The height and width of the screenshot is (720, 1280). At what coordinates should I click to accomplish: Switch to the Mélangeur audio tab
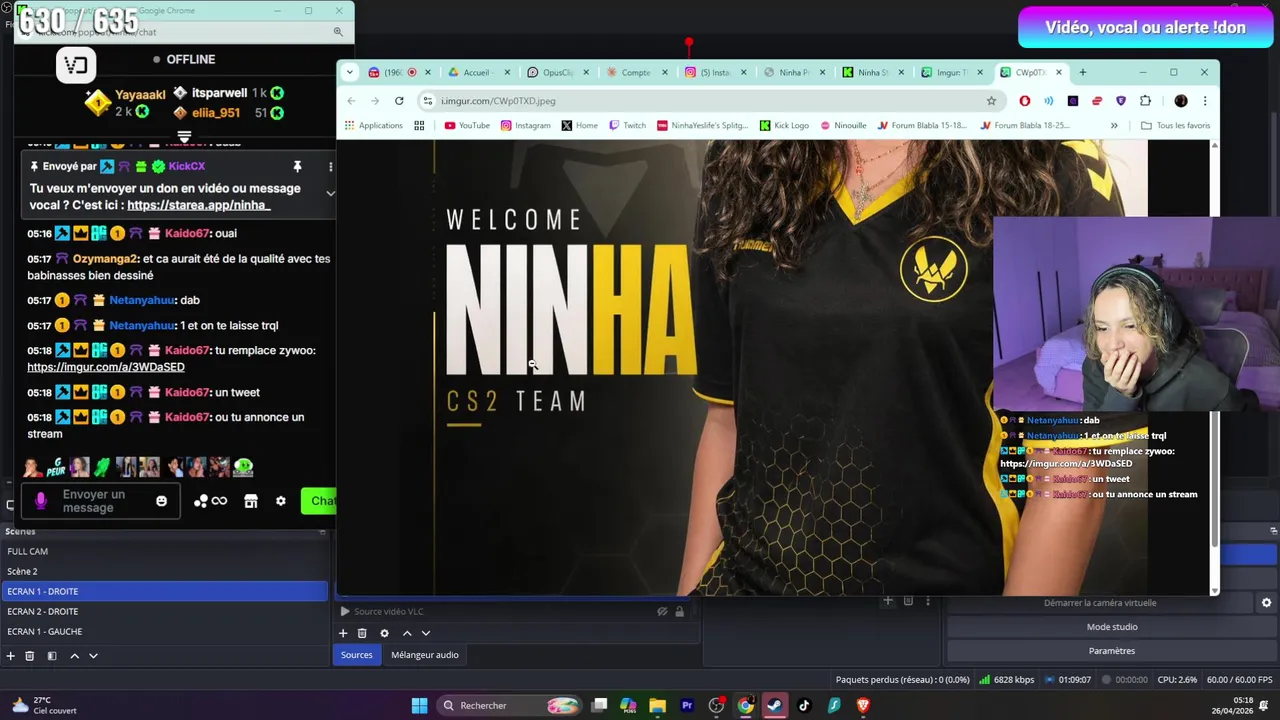[x=425, y=655]
